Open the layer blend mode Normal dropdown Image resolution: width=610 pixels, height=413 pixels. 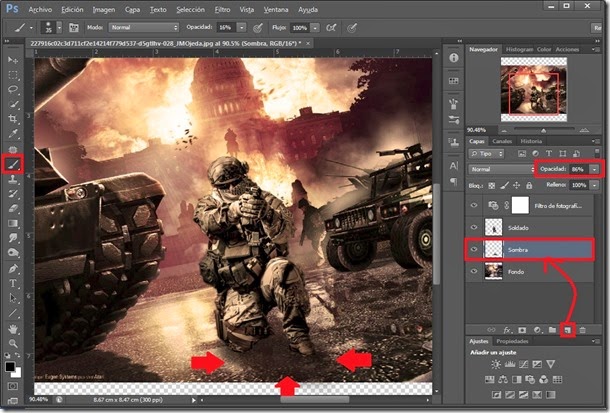tap(501, 169)
